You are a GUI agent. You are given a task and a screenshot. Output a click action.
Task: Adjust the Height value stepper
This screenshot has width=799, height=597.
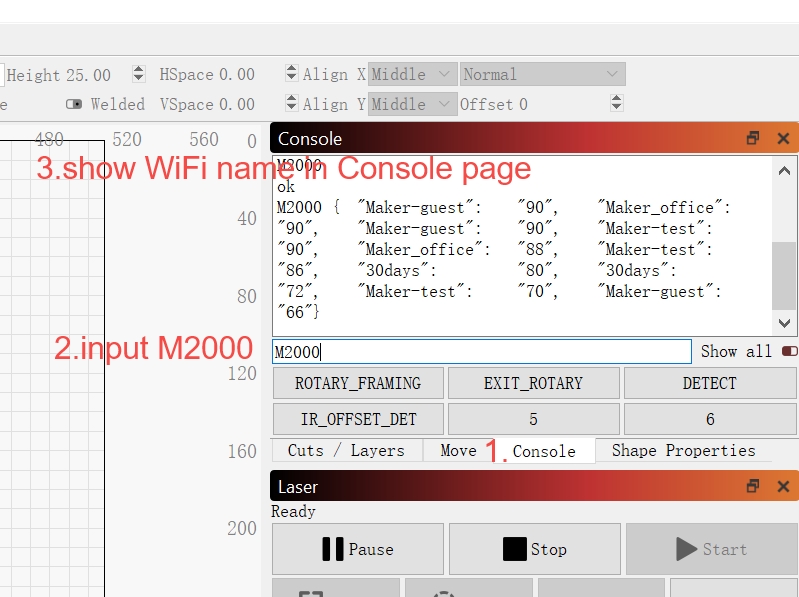(x=138, y=74)
